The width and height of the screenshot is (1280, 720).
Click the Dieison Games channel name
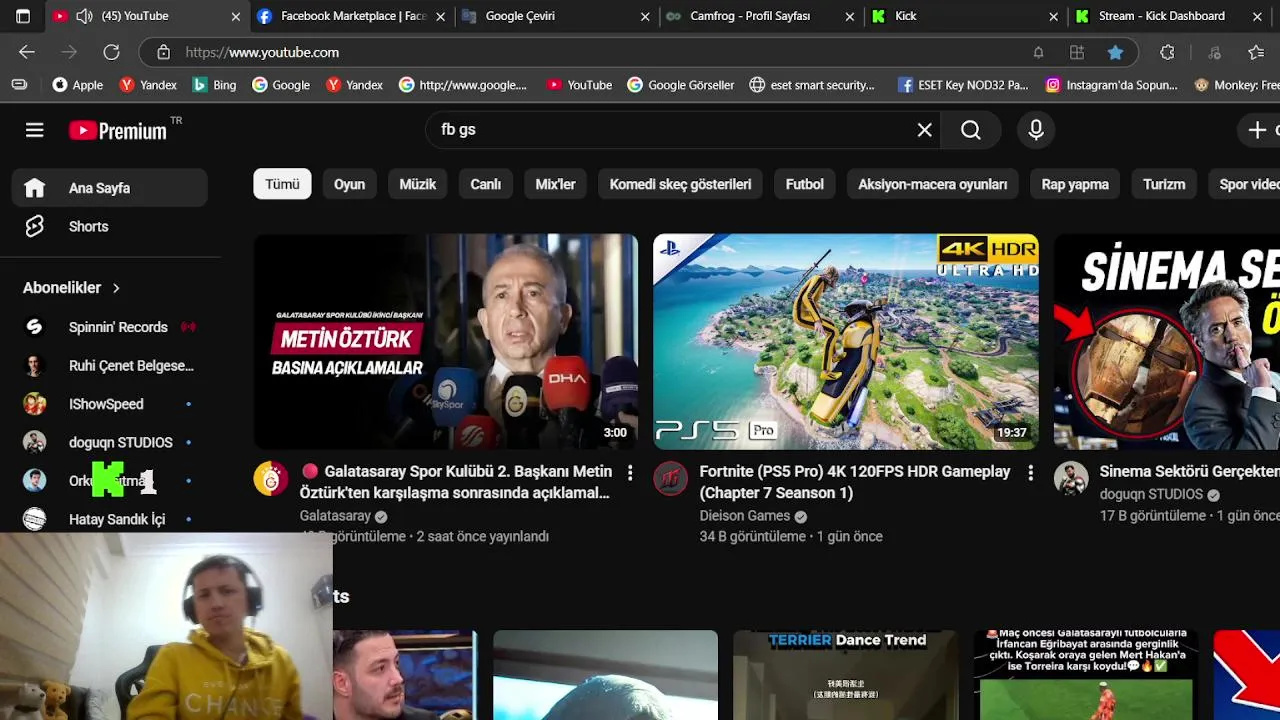pyautogui.click(x=745, y=516)
